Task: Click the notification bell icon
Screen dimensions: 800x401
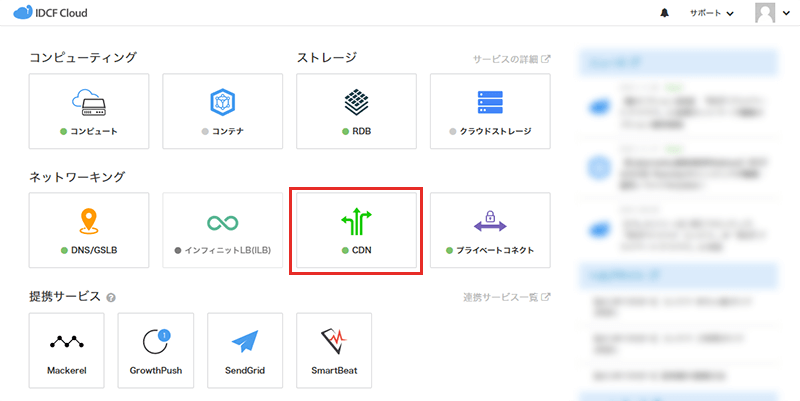Action: 665,13
